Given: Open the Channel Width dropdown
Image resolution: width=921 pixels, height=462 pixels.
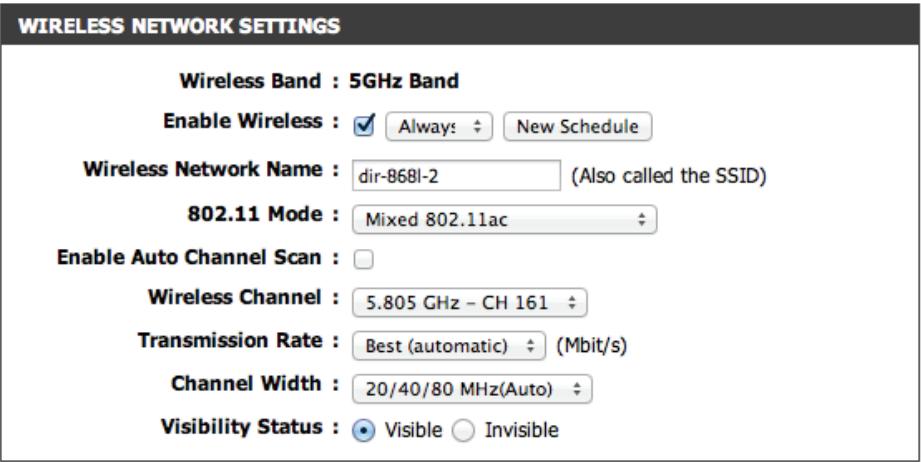Looking at the screenshot, I should coord(472,389).
